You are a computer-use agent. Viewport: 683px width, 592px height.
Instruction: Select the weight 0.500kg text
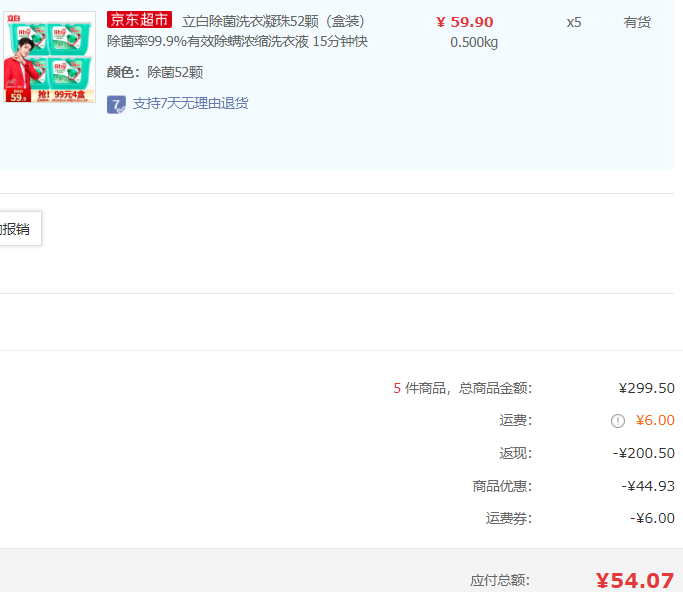click(x=474, y=42)
